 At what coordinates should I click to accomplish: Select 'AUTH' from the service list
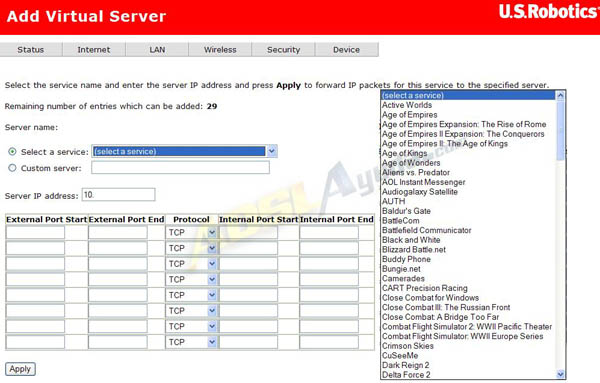468,202
